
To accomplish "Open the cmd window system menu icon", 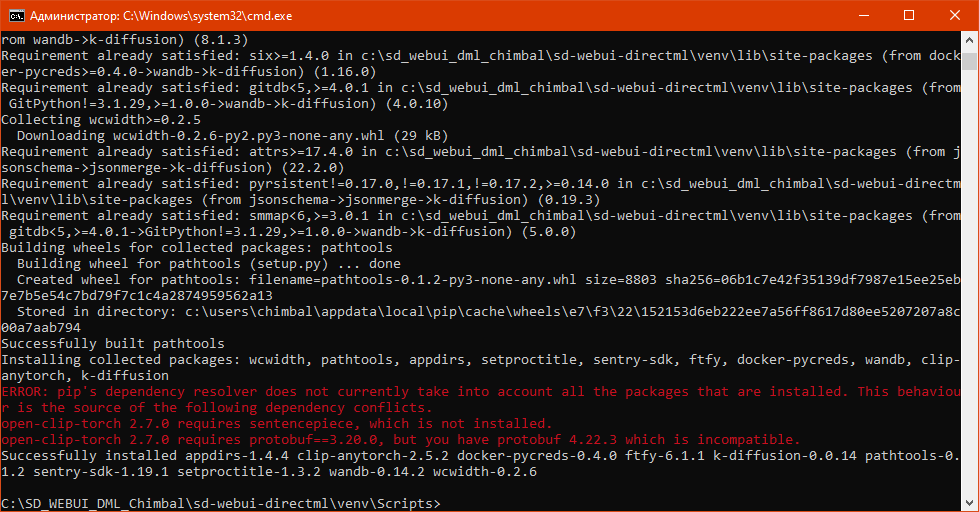I will [15, 16].
